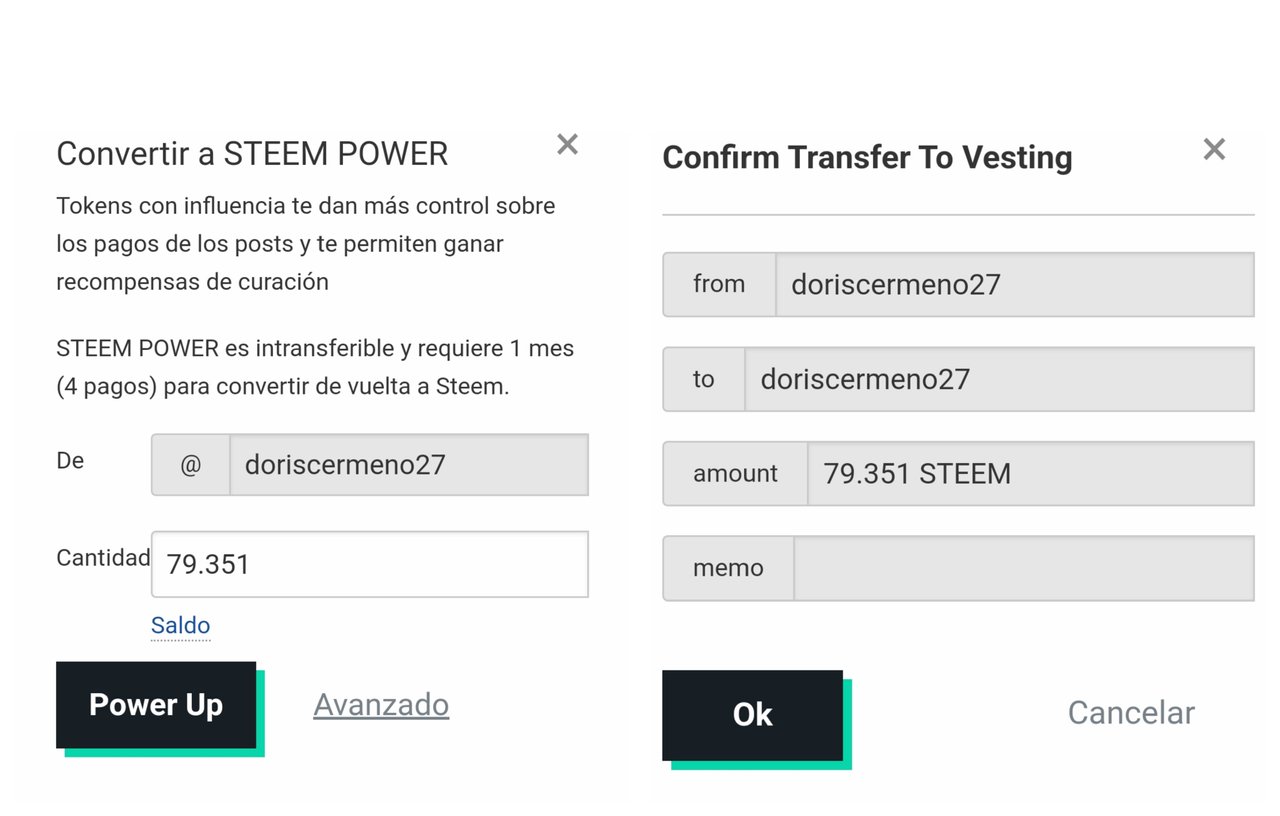This screenshot has width=1280, height=816.
Task: Click the memo label box
Action: coord(728,568)
